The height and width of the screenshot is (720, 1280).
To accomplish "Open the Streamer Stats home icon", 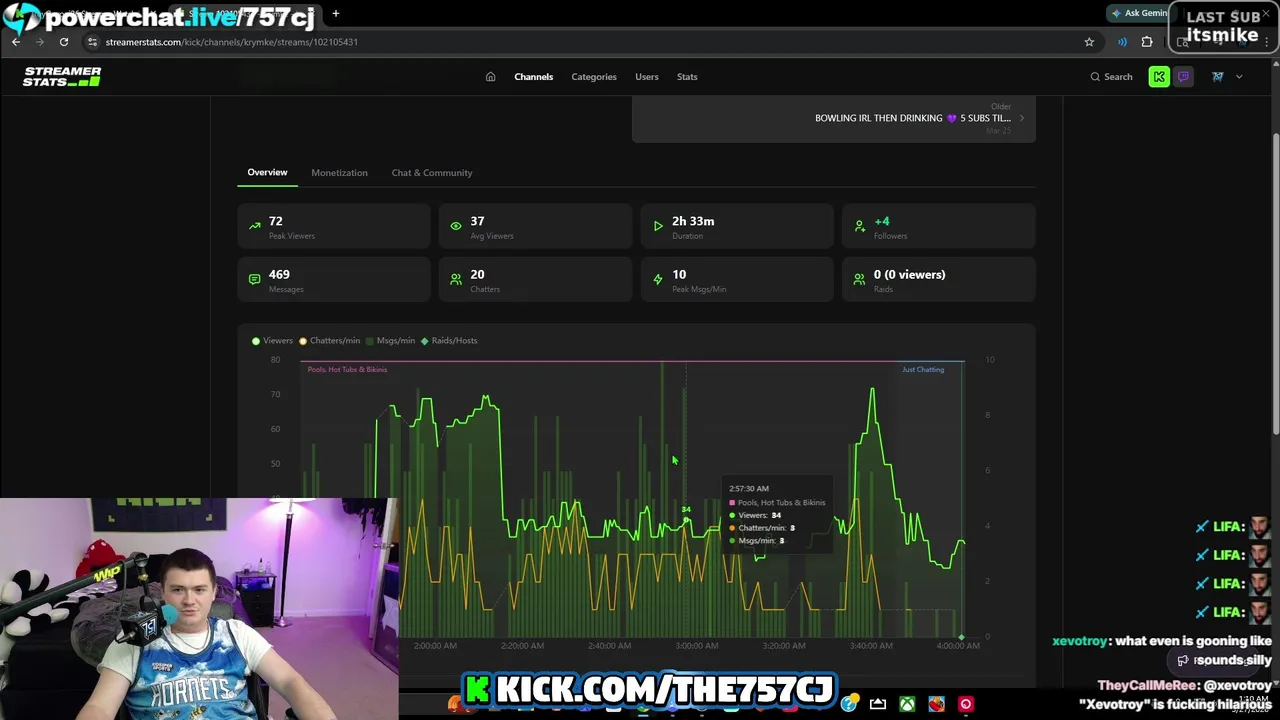I will tap(490, 77).
